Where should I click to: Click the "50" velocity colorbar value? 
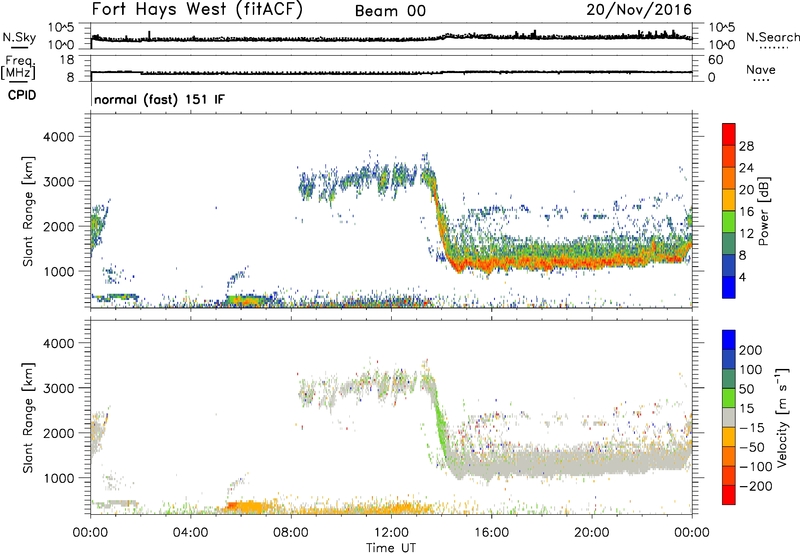(x=746, y=389)
